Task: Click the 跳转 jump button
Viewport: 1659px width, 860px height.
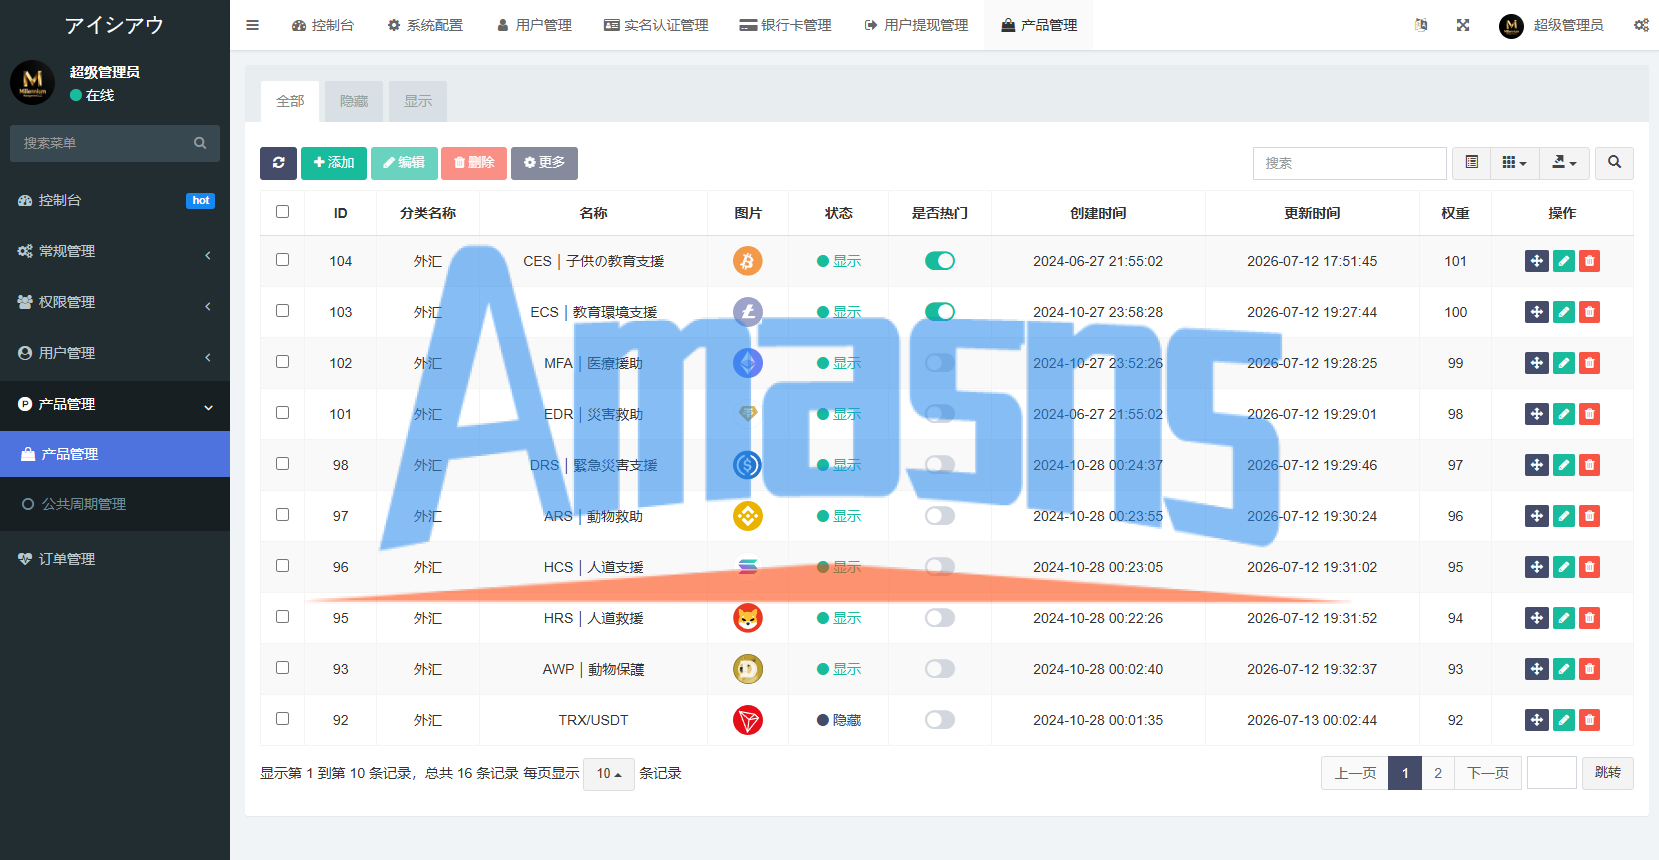Action: tap(1608, 773)
